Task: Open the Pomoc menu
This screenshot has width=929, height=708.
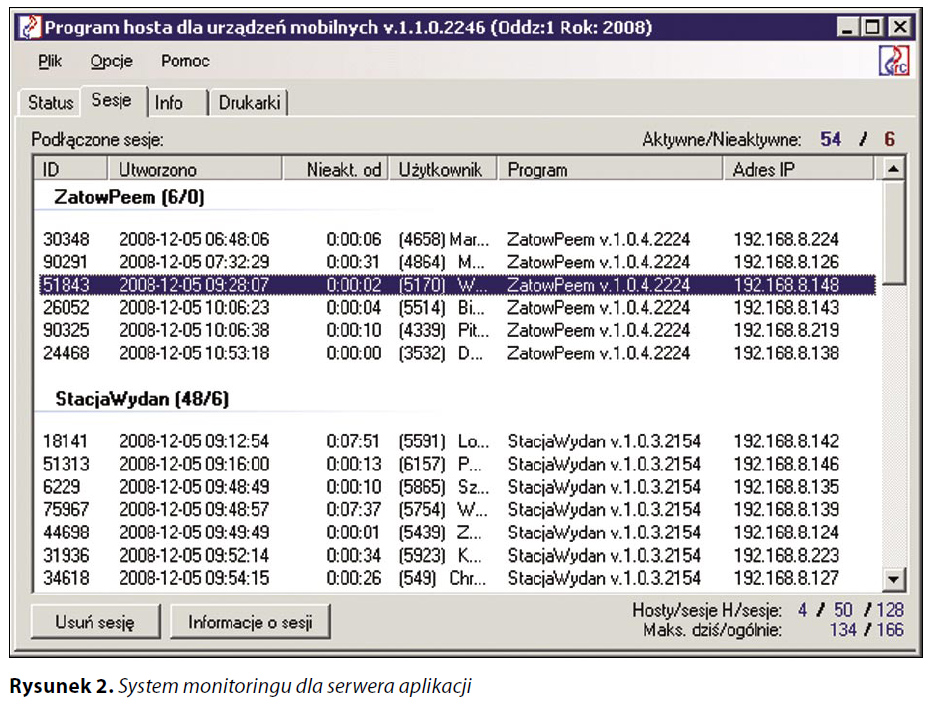Action: (x=185, y=61)
